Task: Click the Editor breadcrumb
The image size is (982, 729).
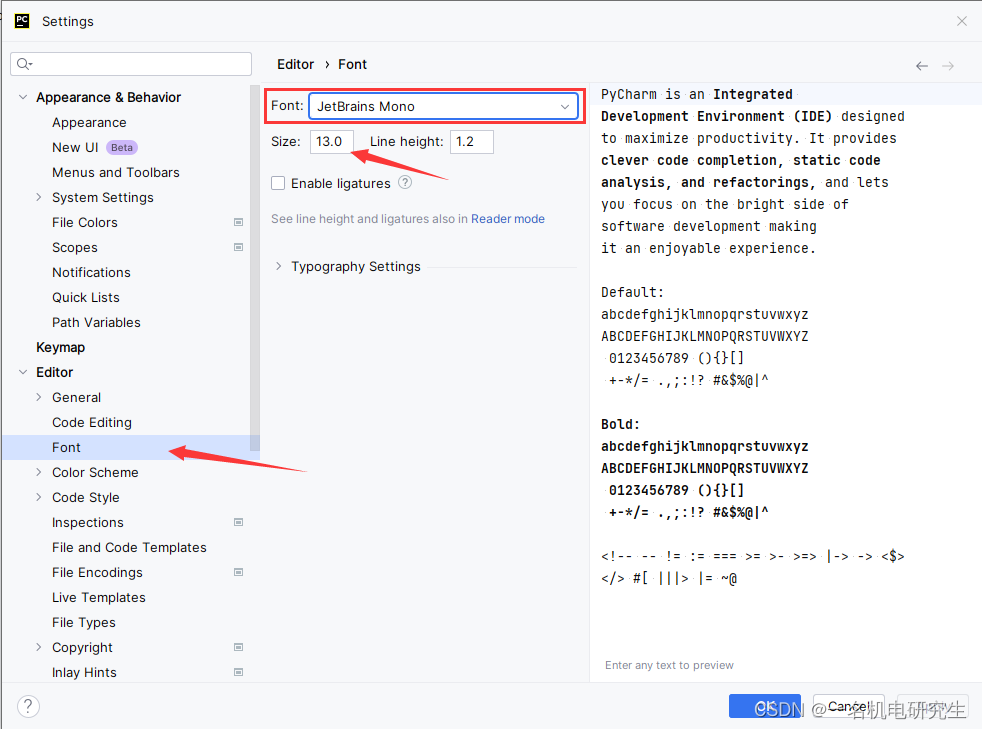Action: 296,65
